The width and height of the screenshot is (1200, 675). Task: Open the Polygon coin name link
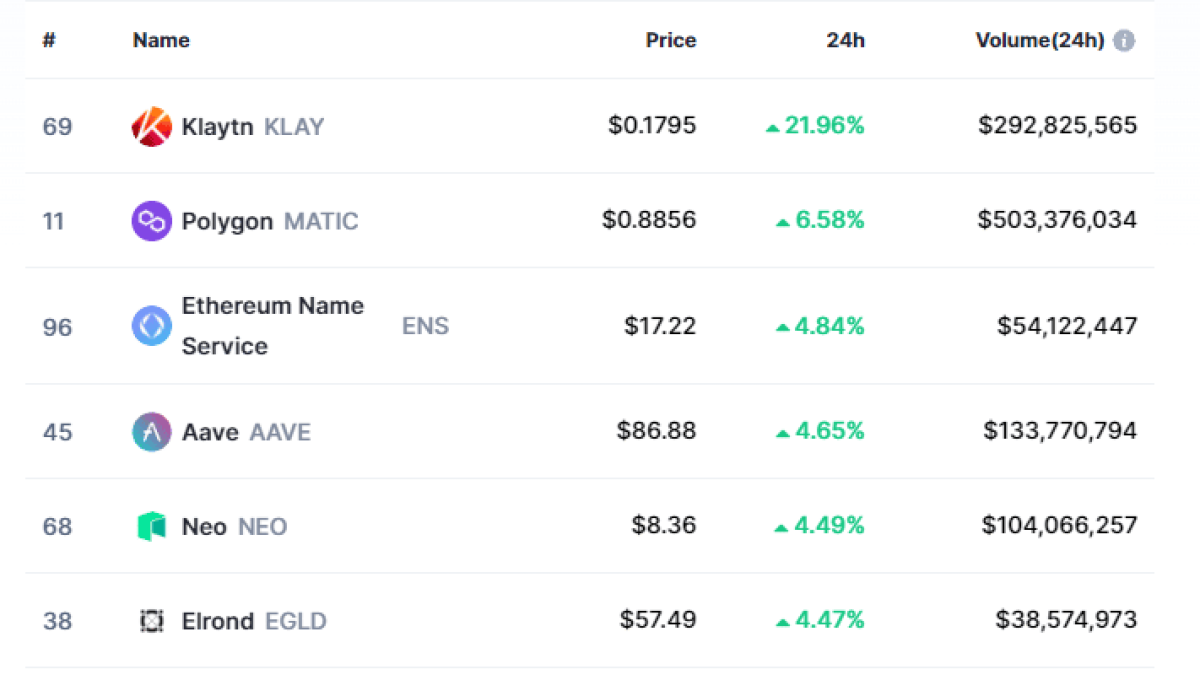click(x=227, y=221)
